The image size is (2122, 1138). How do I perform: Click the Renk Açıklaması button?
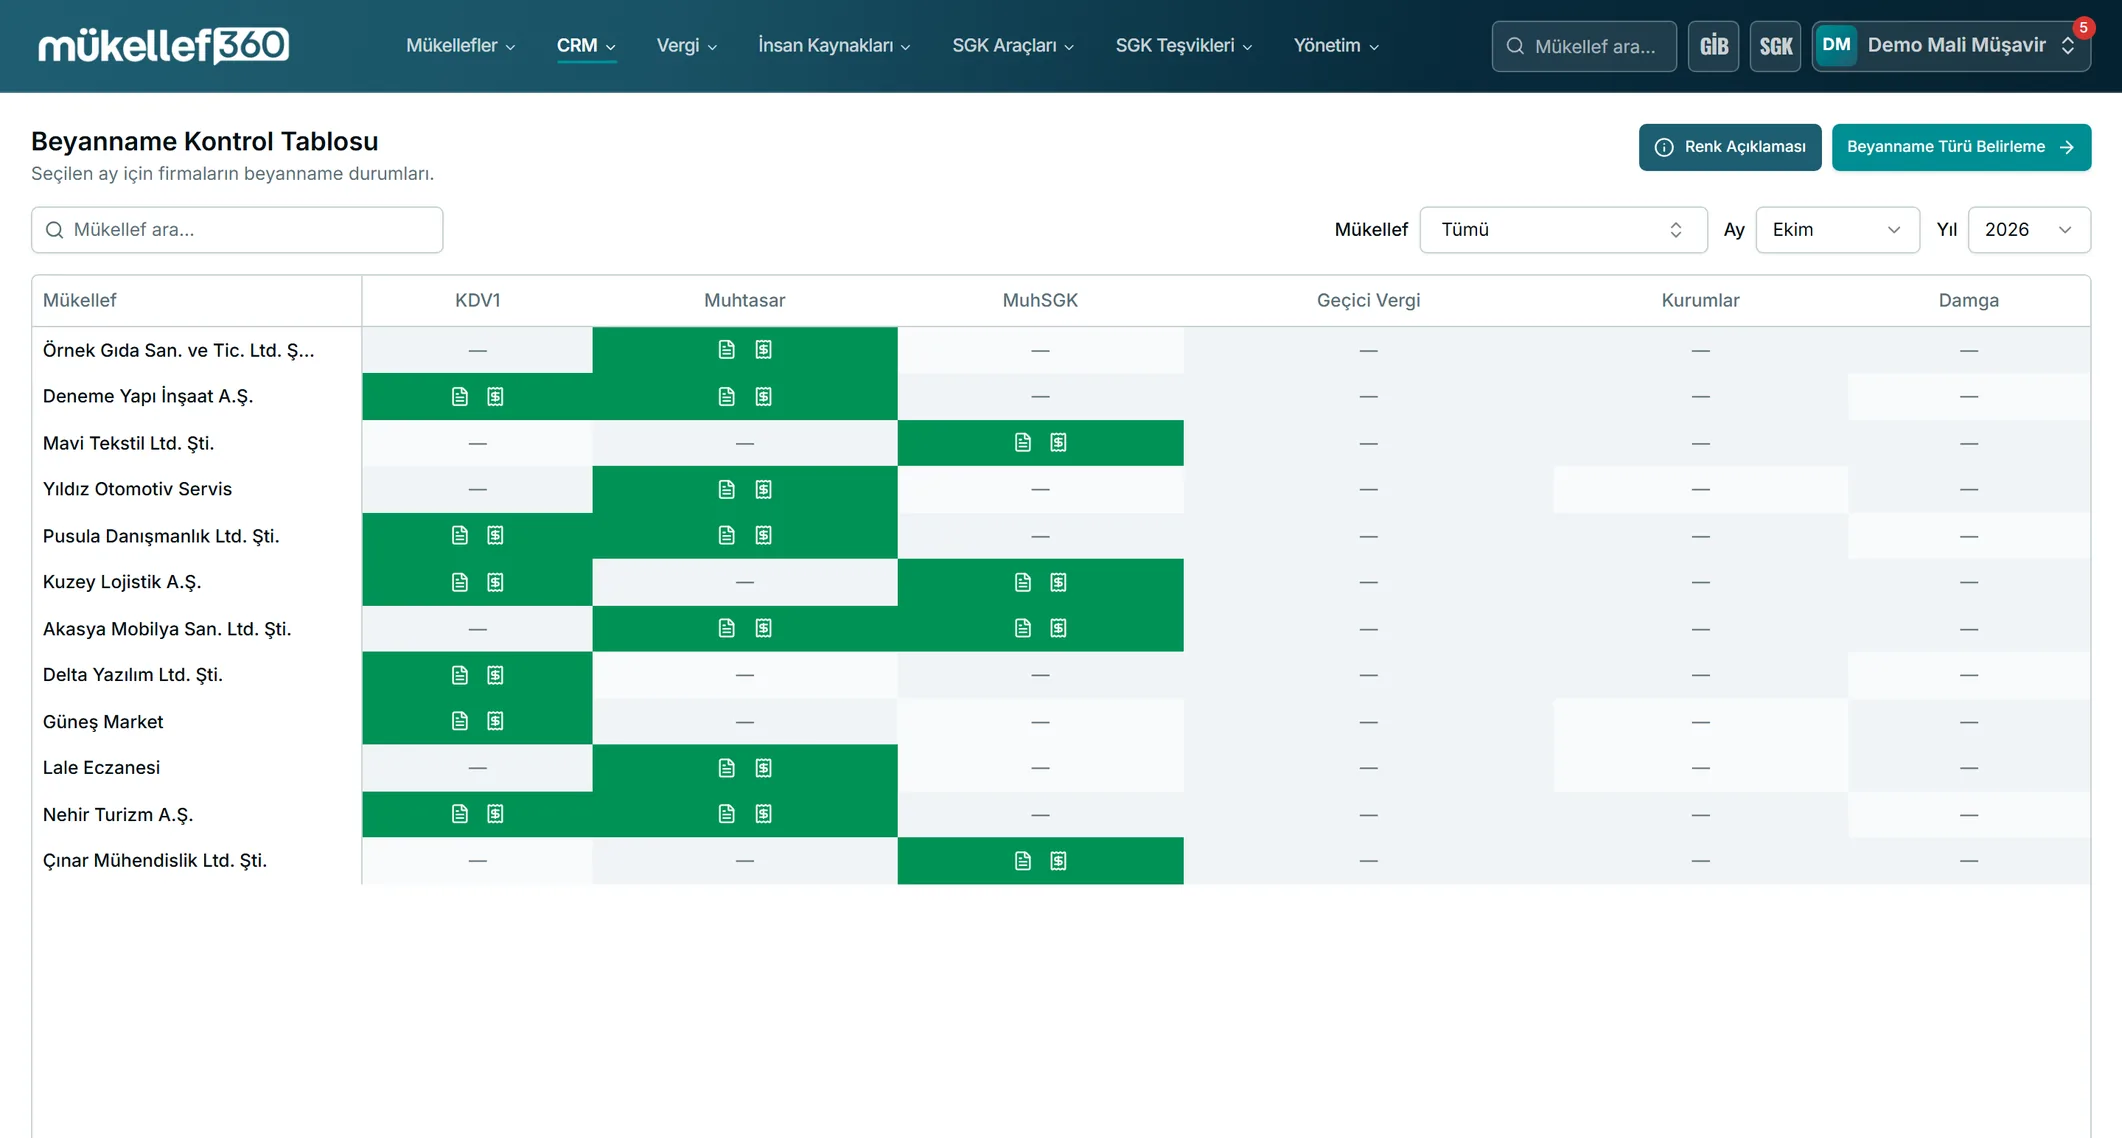[x=1730, y=147]
